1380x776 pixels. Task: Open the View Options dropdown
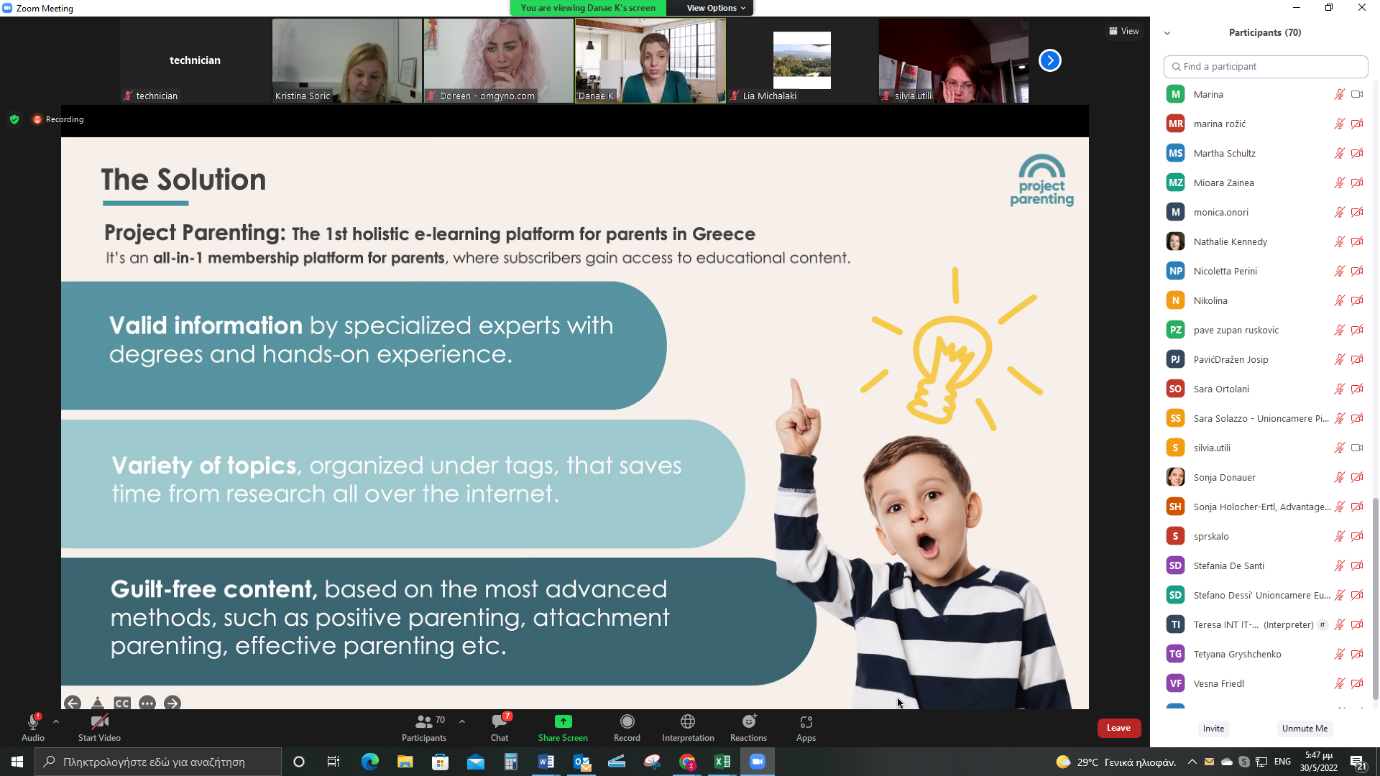click(715, 8)
